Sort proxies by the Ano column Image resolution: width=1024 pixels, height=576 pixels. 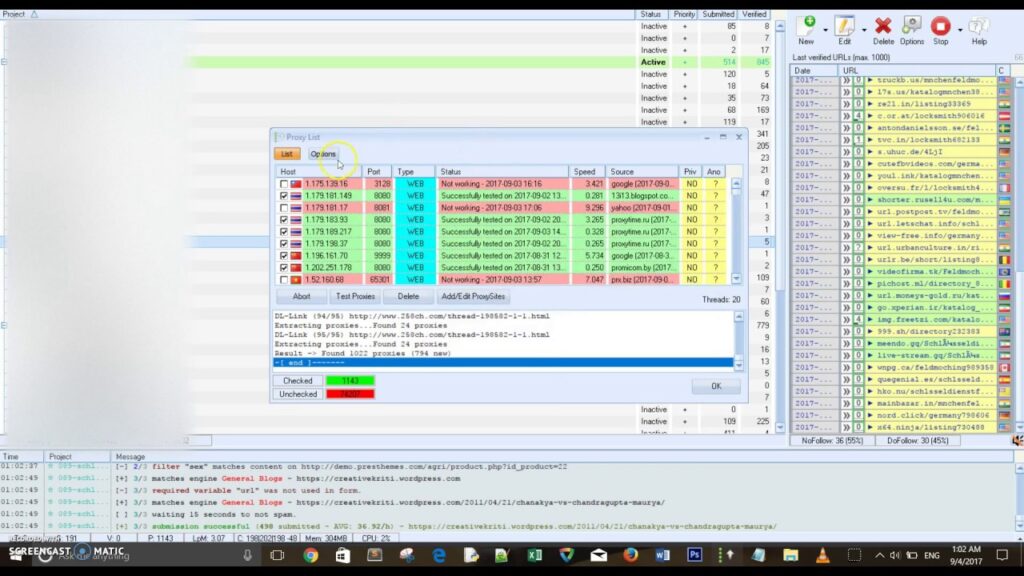pyautogui.click(x=714, y=172)
